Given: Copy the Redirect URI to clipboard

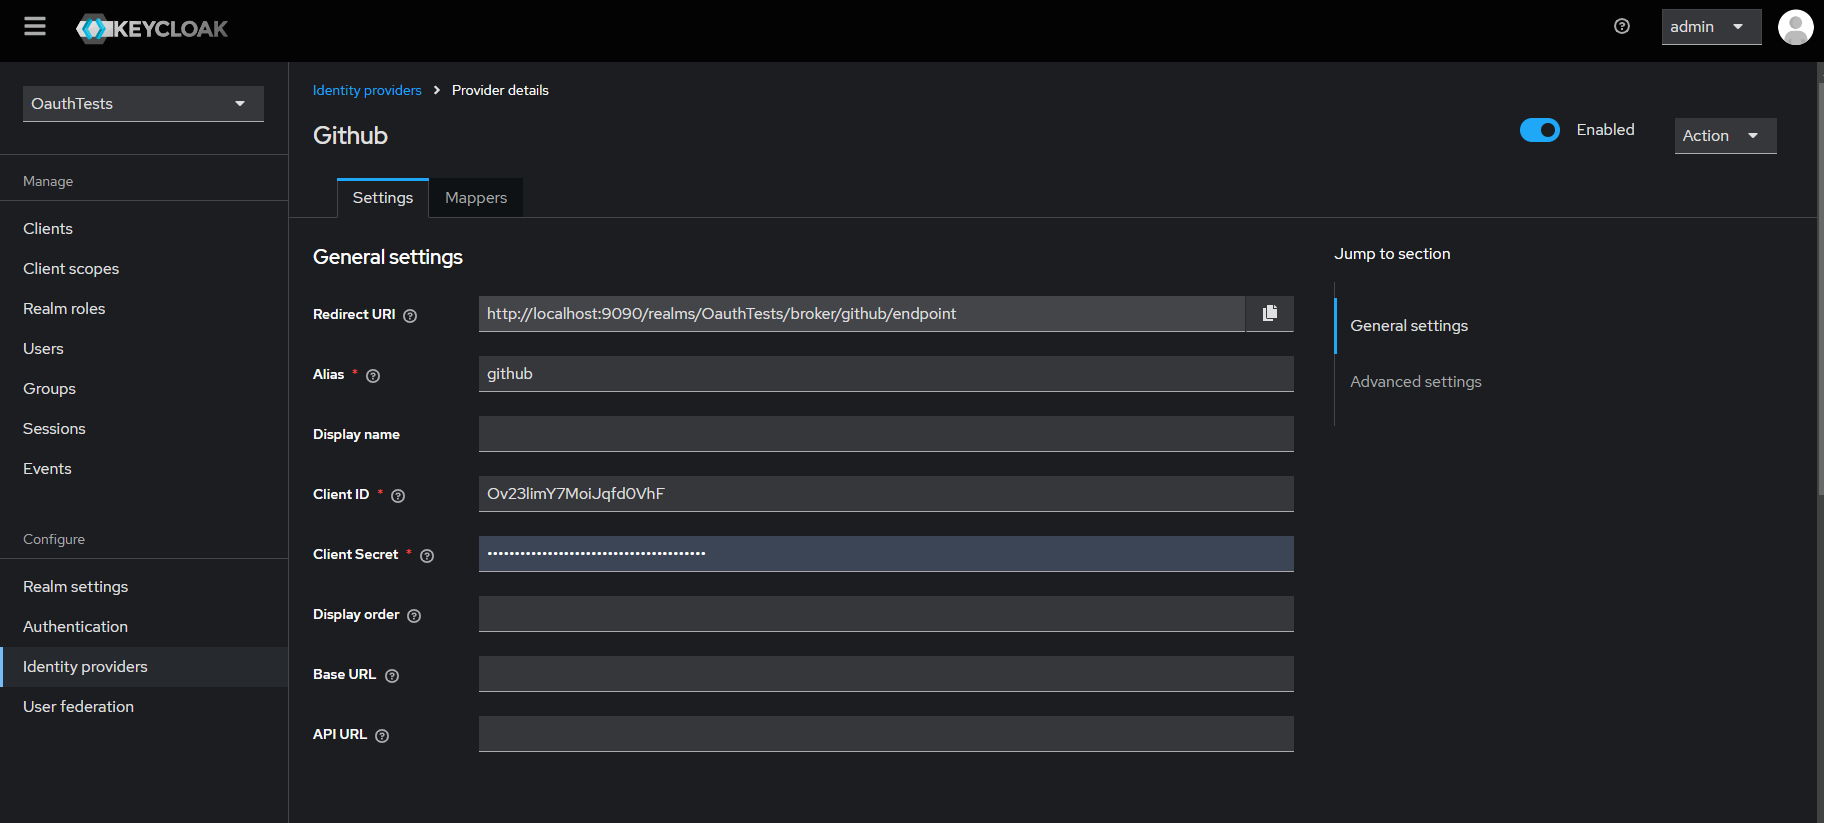Looking at the screenshot, I should 1270,313.
